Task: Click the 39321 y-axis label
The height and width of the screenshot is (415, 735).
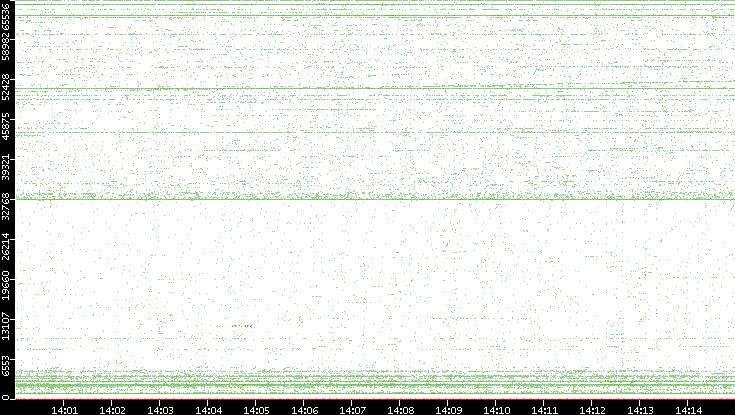Action: (8, 166)
